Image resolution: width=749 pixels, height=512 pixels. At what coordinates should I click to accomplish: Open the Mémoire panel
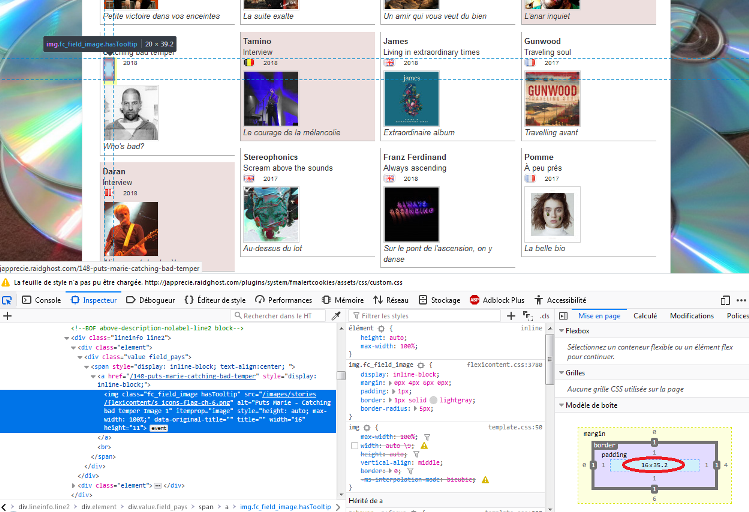343,300
